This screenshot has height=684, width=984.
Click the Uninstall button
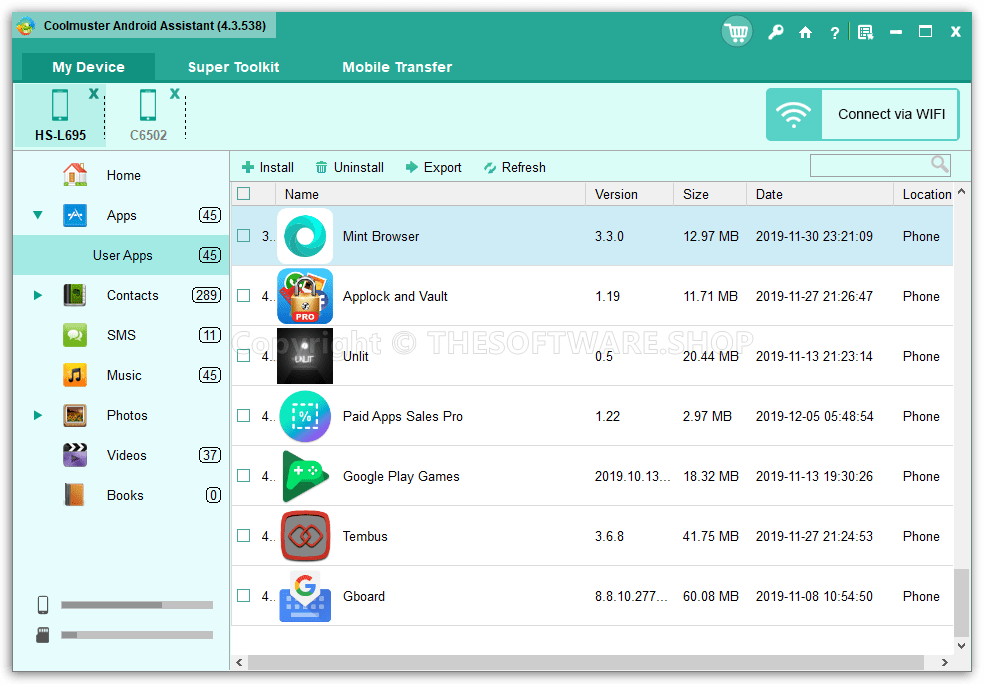pos(350,168)
